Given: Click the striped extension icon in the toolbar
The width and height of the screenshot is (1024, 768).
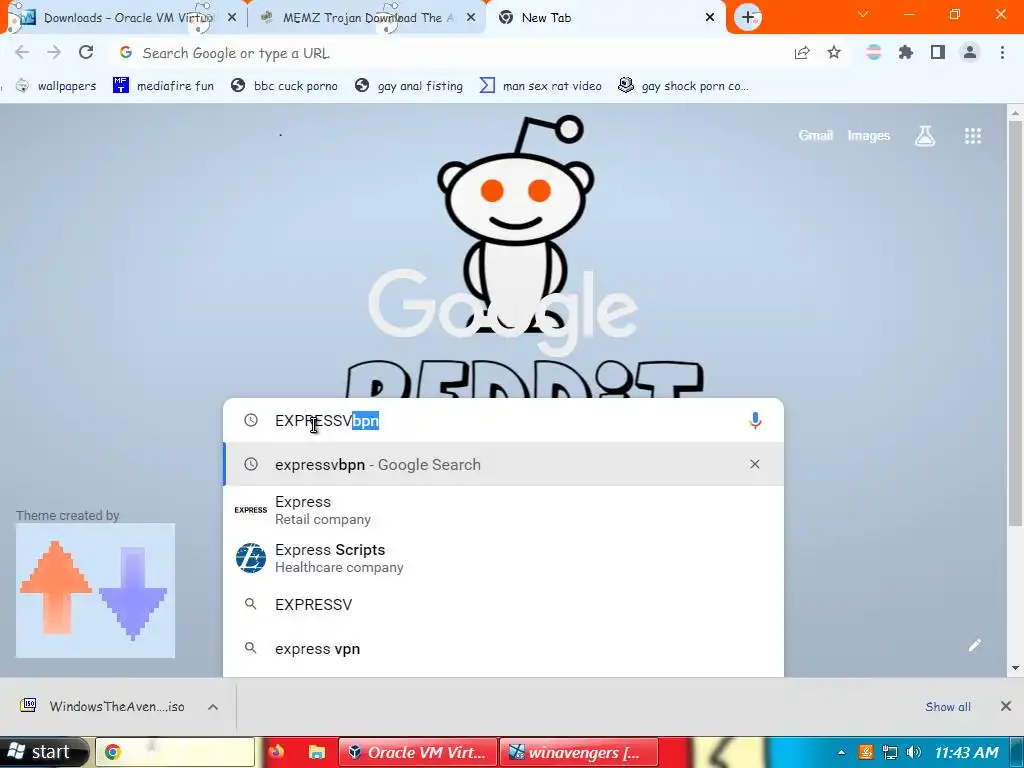Looking at the screenshot, I should pyautogui.click(x=873, y=52).
